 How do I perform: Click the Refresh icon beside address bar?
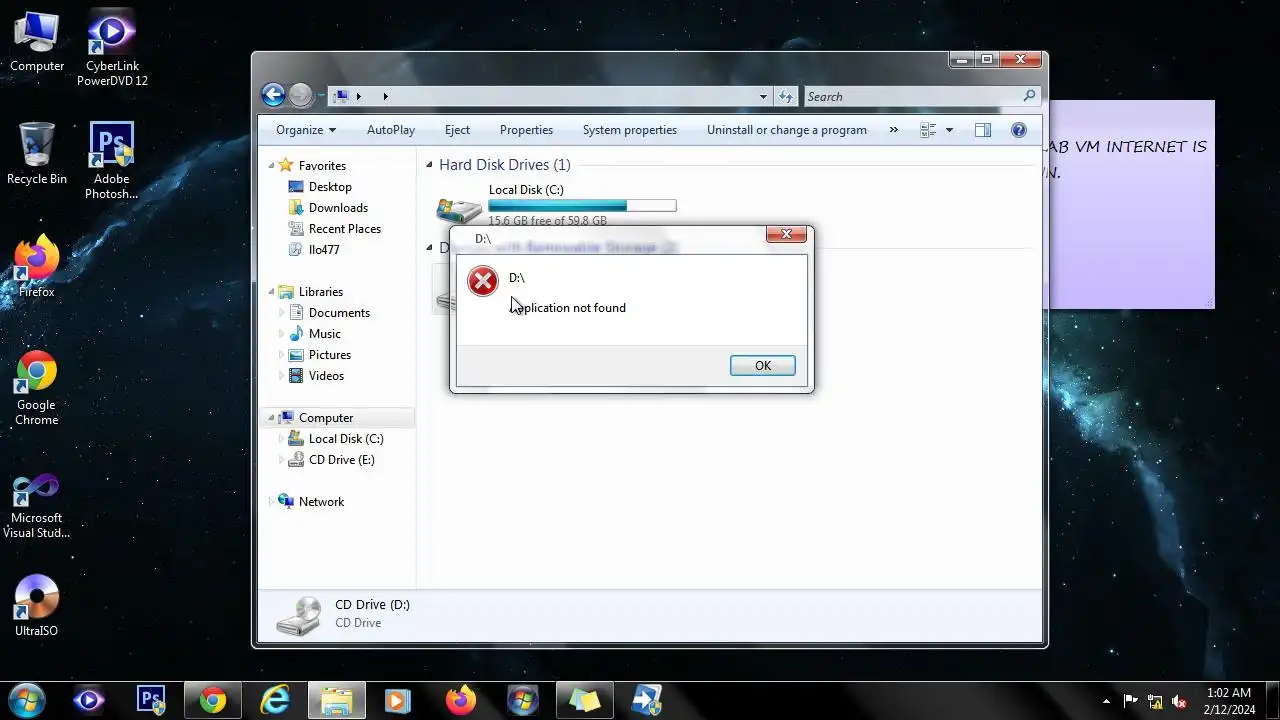pos(786,96)
